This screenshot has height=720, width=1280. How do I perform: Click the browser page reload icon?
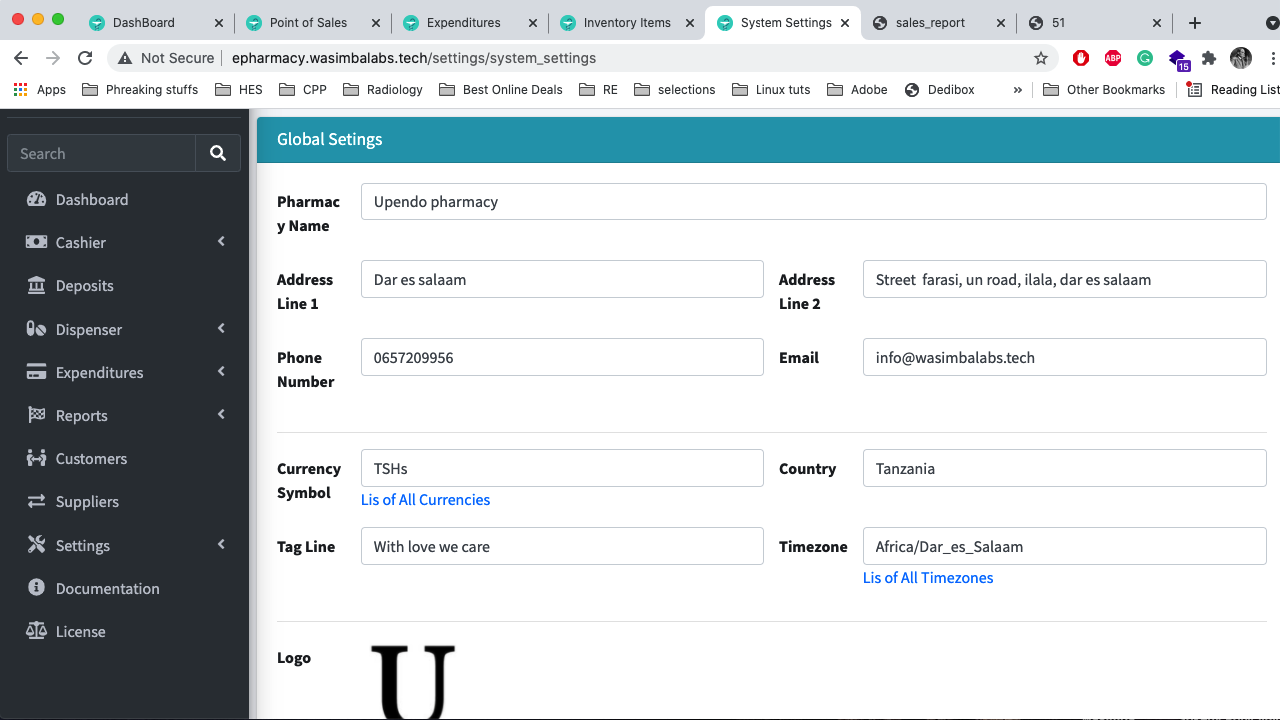click(x=85, y=58)
